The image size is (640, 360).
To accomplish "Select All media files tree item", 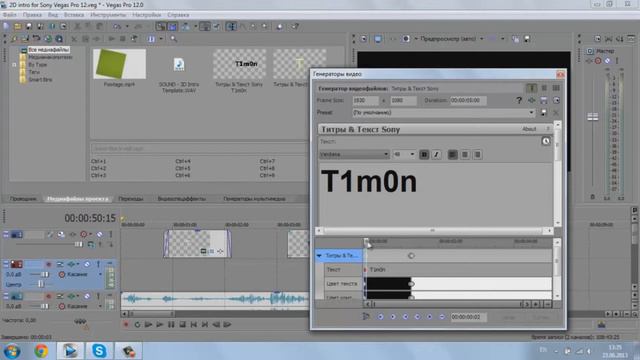I will point(48,49).
